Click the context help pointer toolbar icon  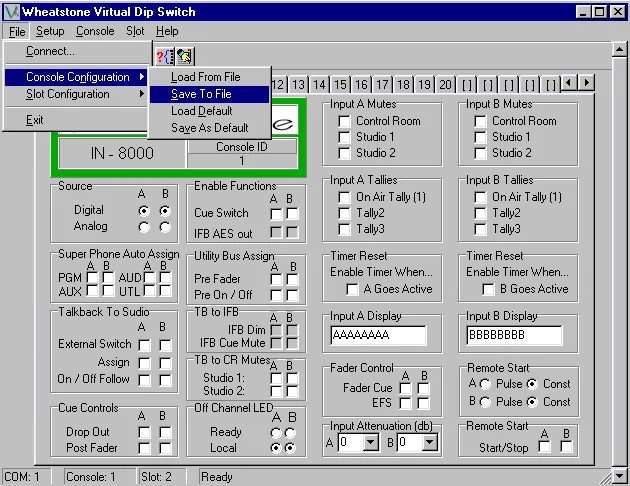tap(185, 56)
